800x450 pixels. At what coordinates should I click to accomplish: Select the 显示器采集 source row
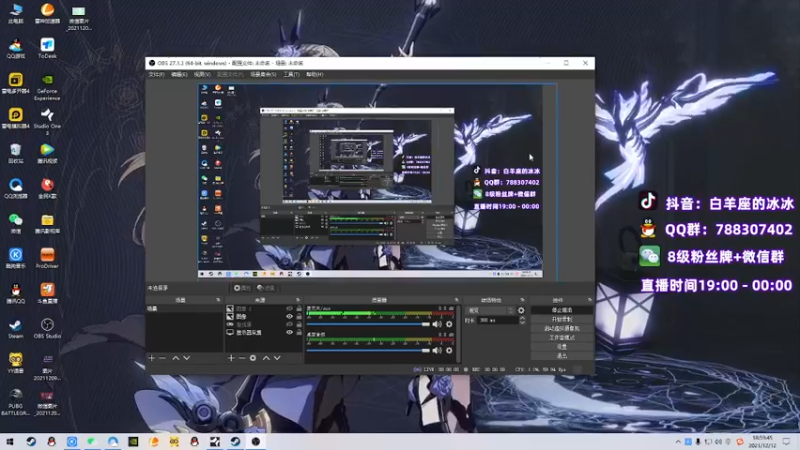(264, 332)
